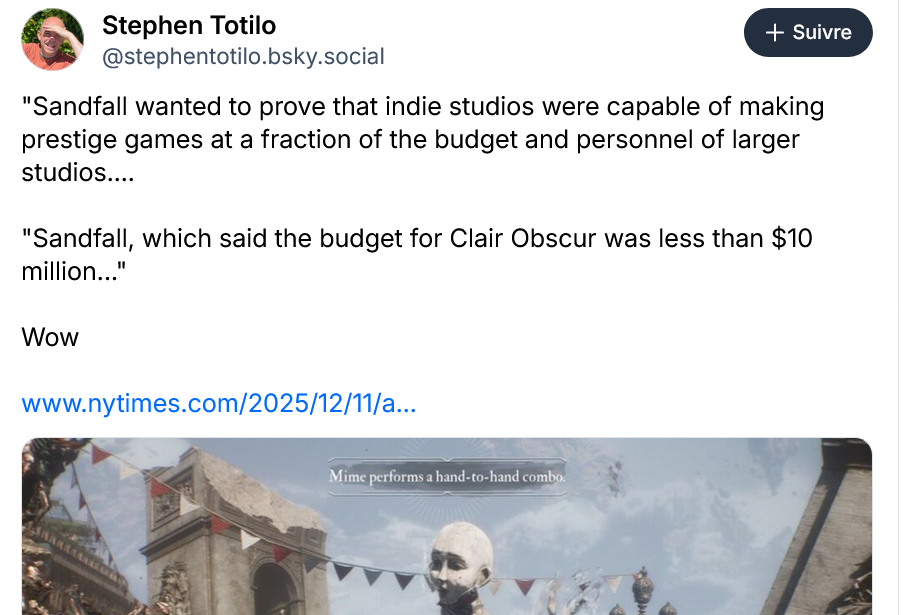Click the @stephentotilo.bsky.social handle
903x615 pixels.
pos(243,56)
